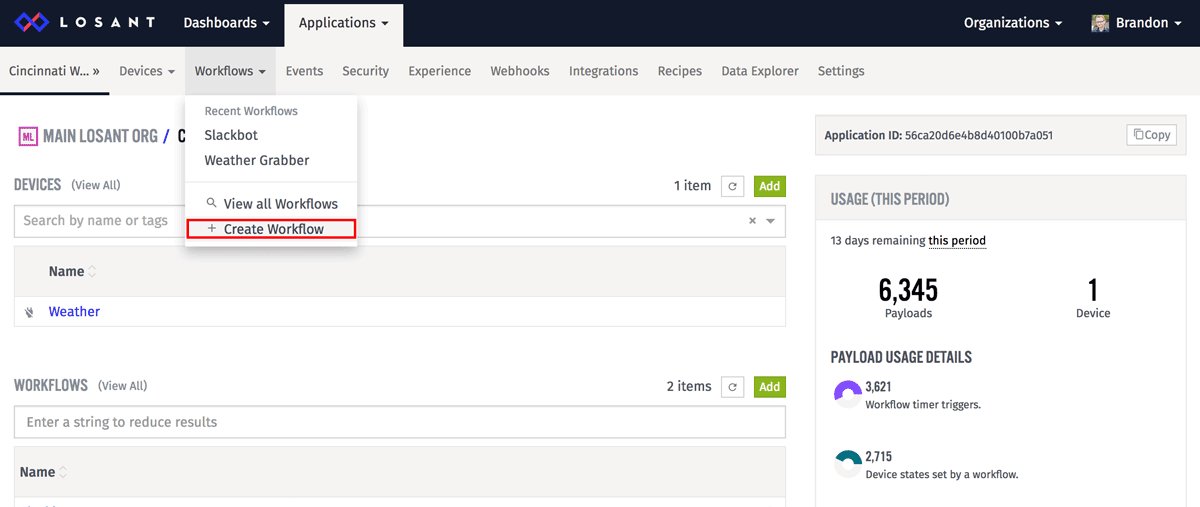This screenshot has width=1200, height=507.
Task: Choose Create Workflow menu item
Action: click(x=271, y=229)
